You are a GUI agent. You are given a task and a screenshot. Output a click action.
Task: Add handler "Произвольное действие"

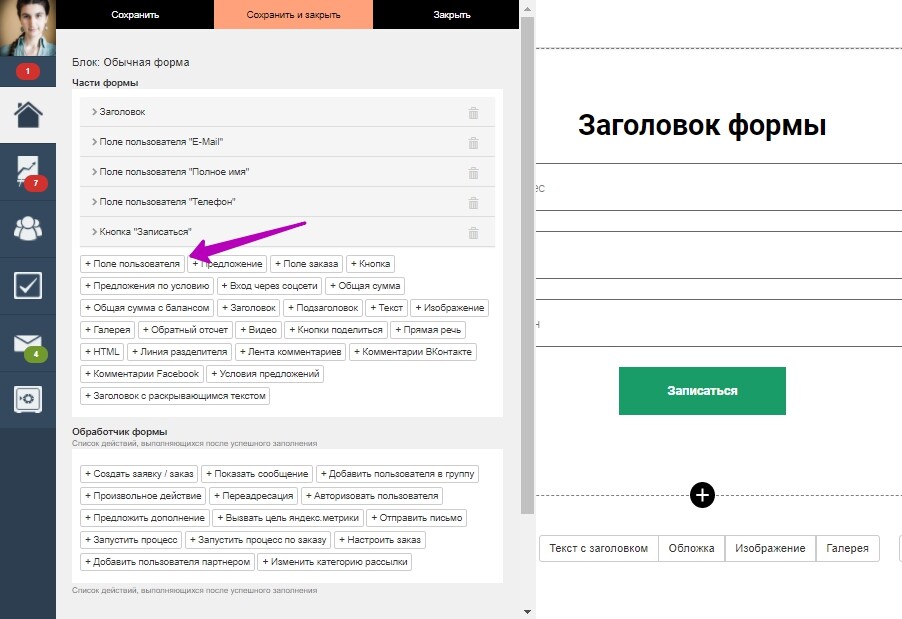143,496
